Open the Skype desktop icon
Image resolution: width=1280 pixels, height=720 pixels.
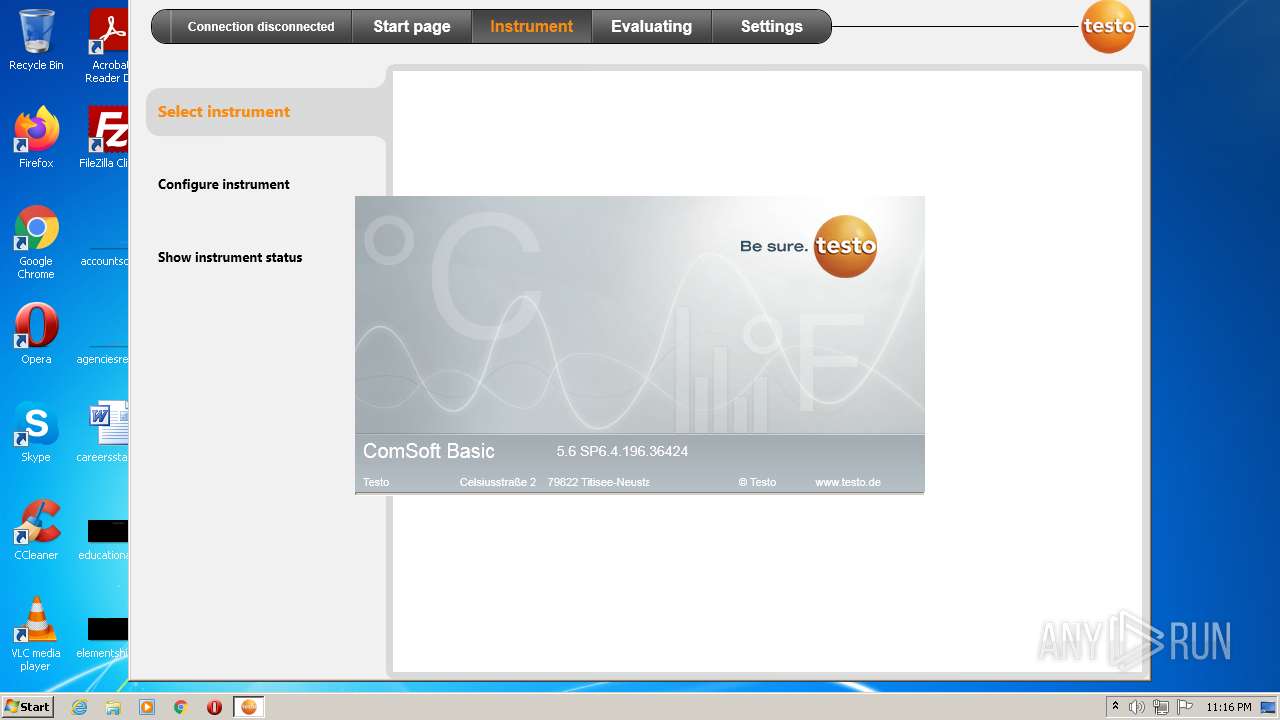[x=36, y=432]
